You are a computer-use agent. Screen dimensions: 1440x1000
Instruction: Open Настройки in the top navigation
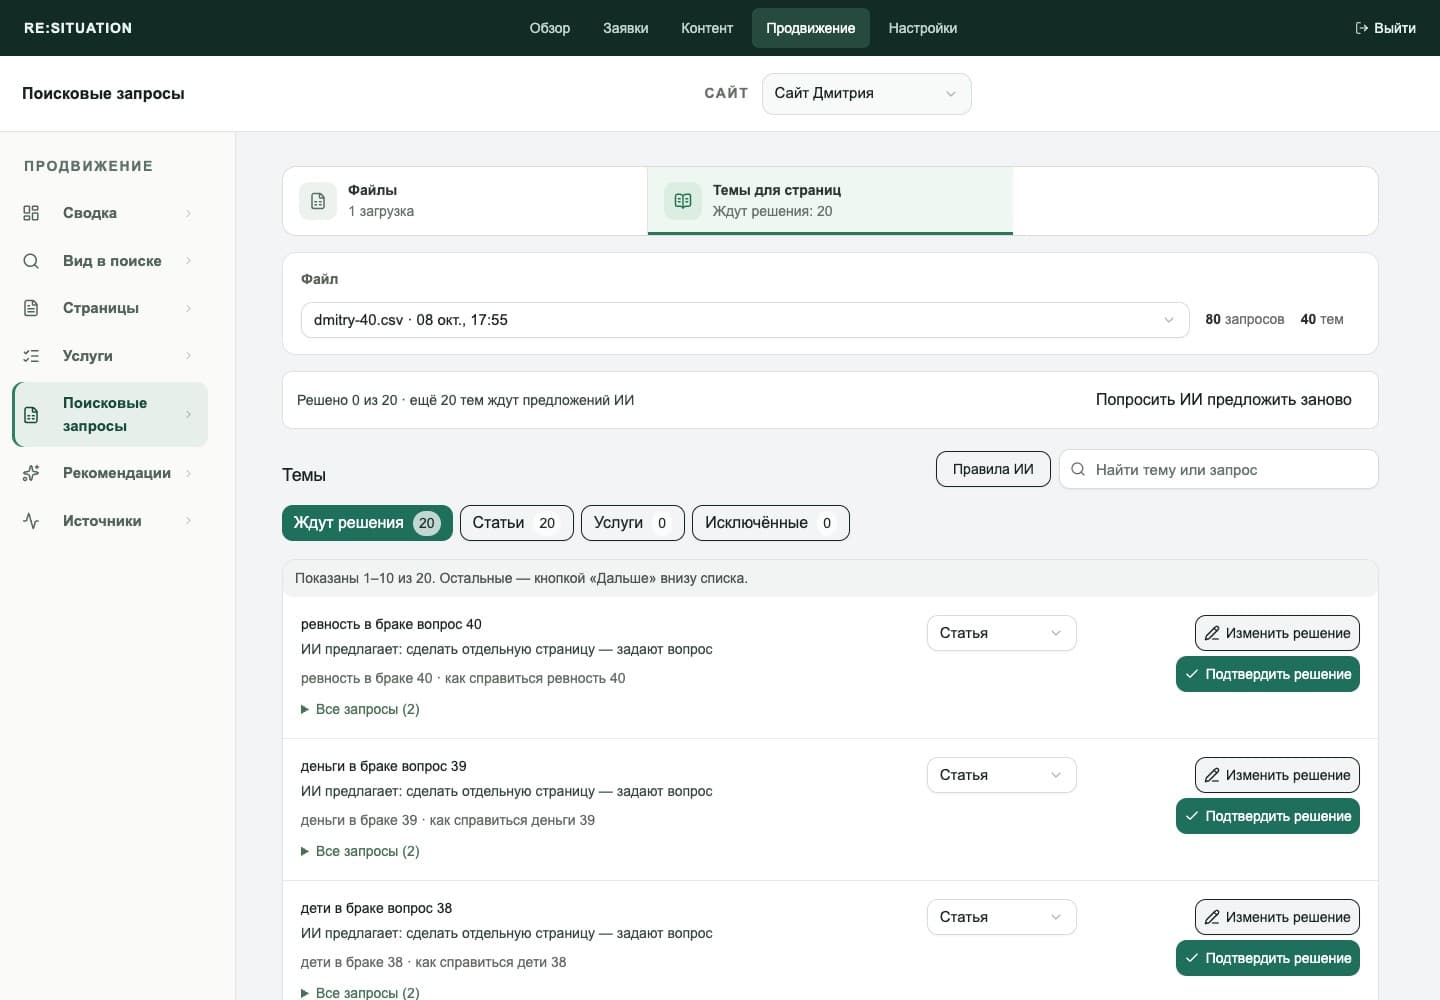pos(923,28)
